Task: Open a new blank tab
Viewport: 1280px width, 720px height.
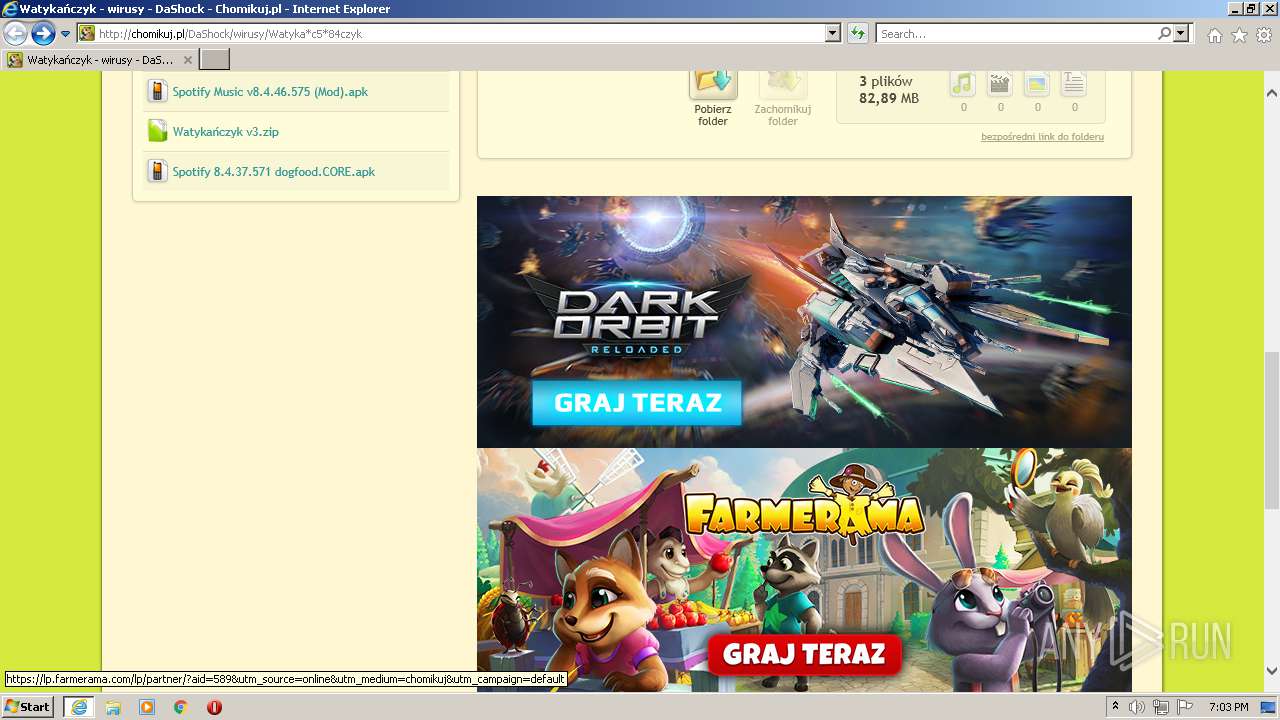Action: 215,60
